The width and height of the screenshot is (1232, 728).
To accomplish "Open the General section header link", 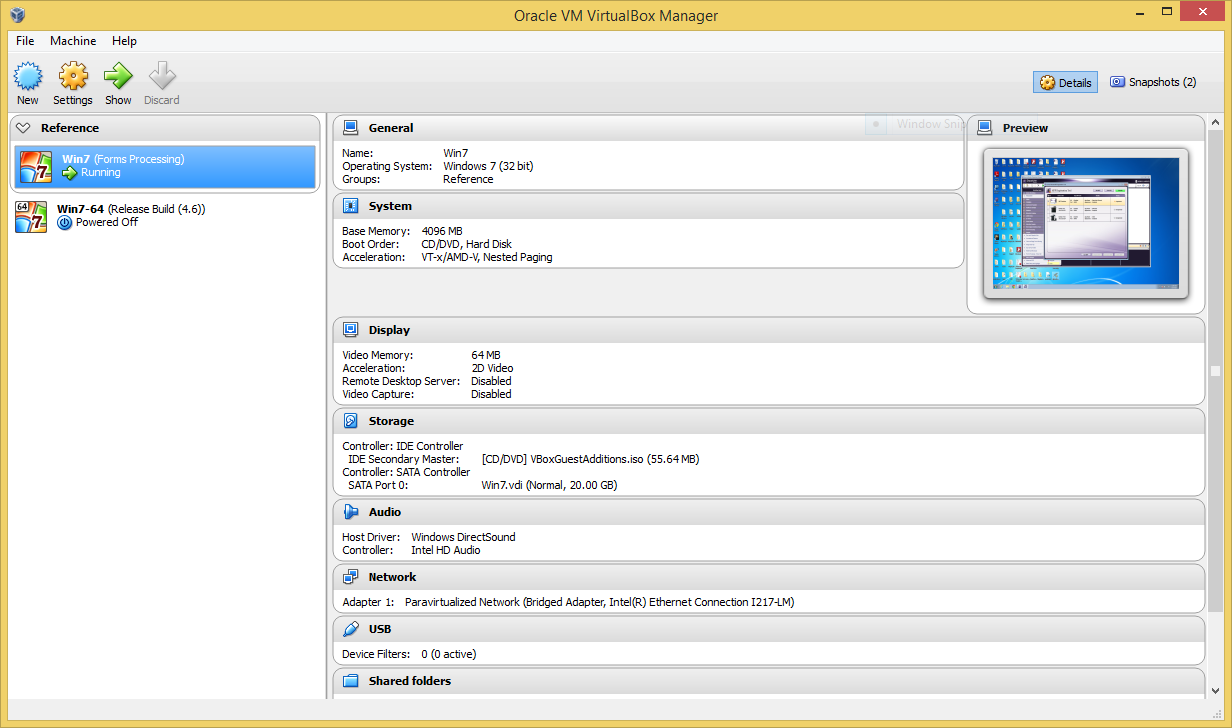I will [x=391, y=128].
